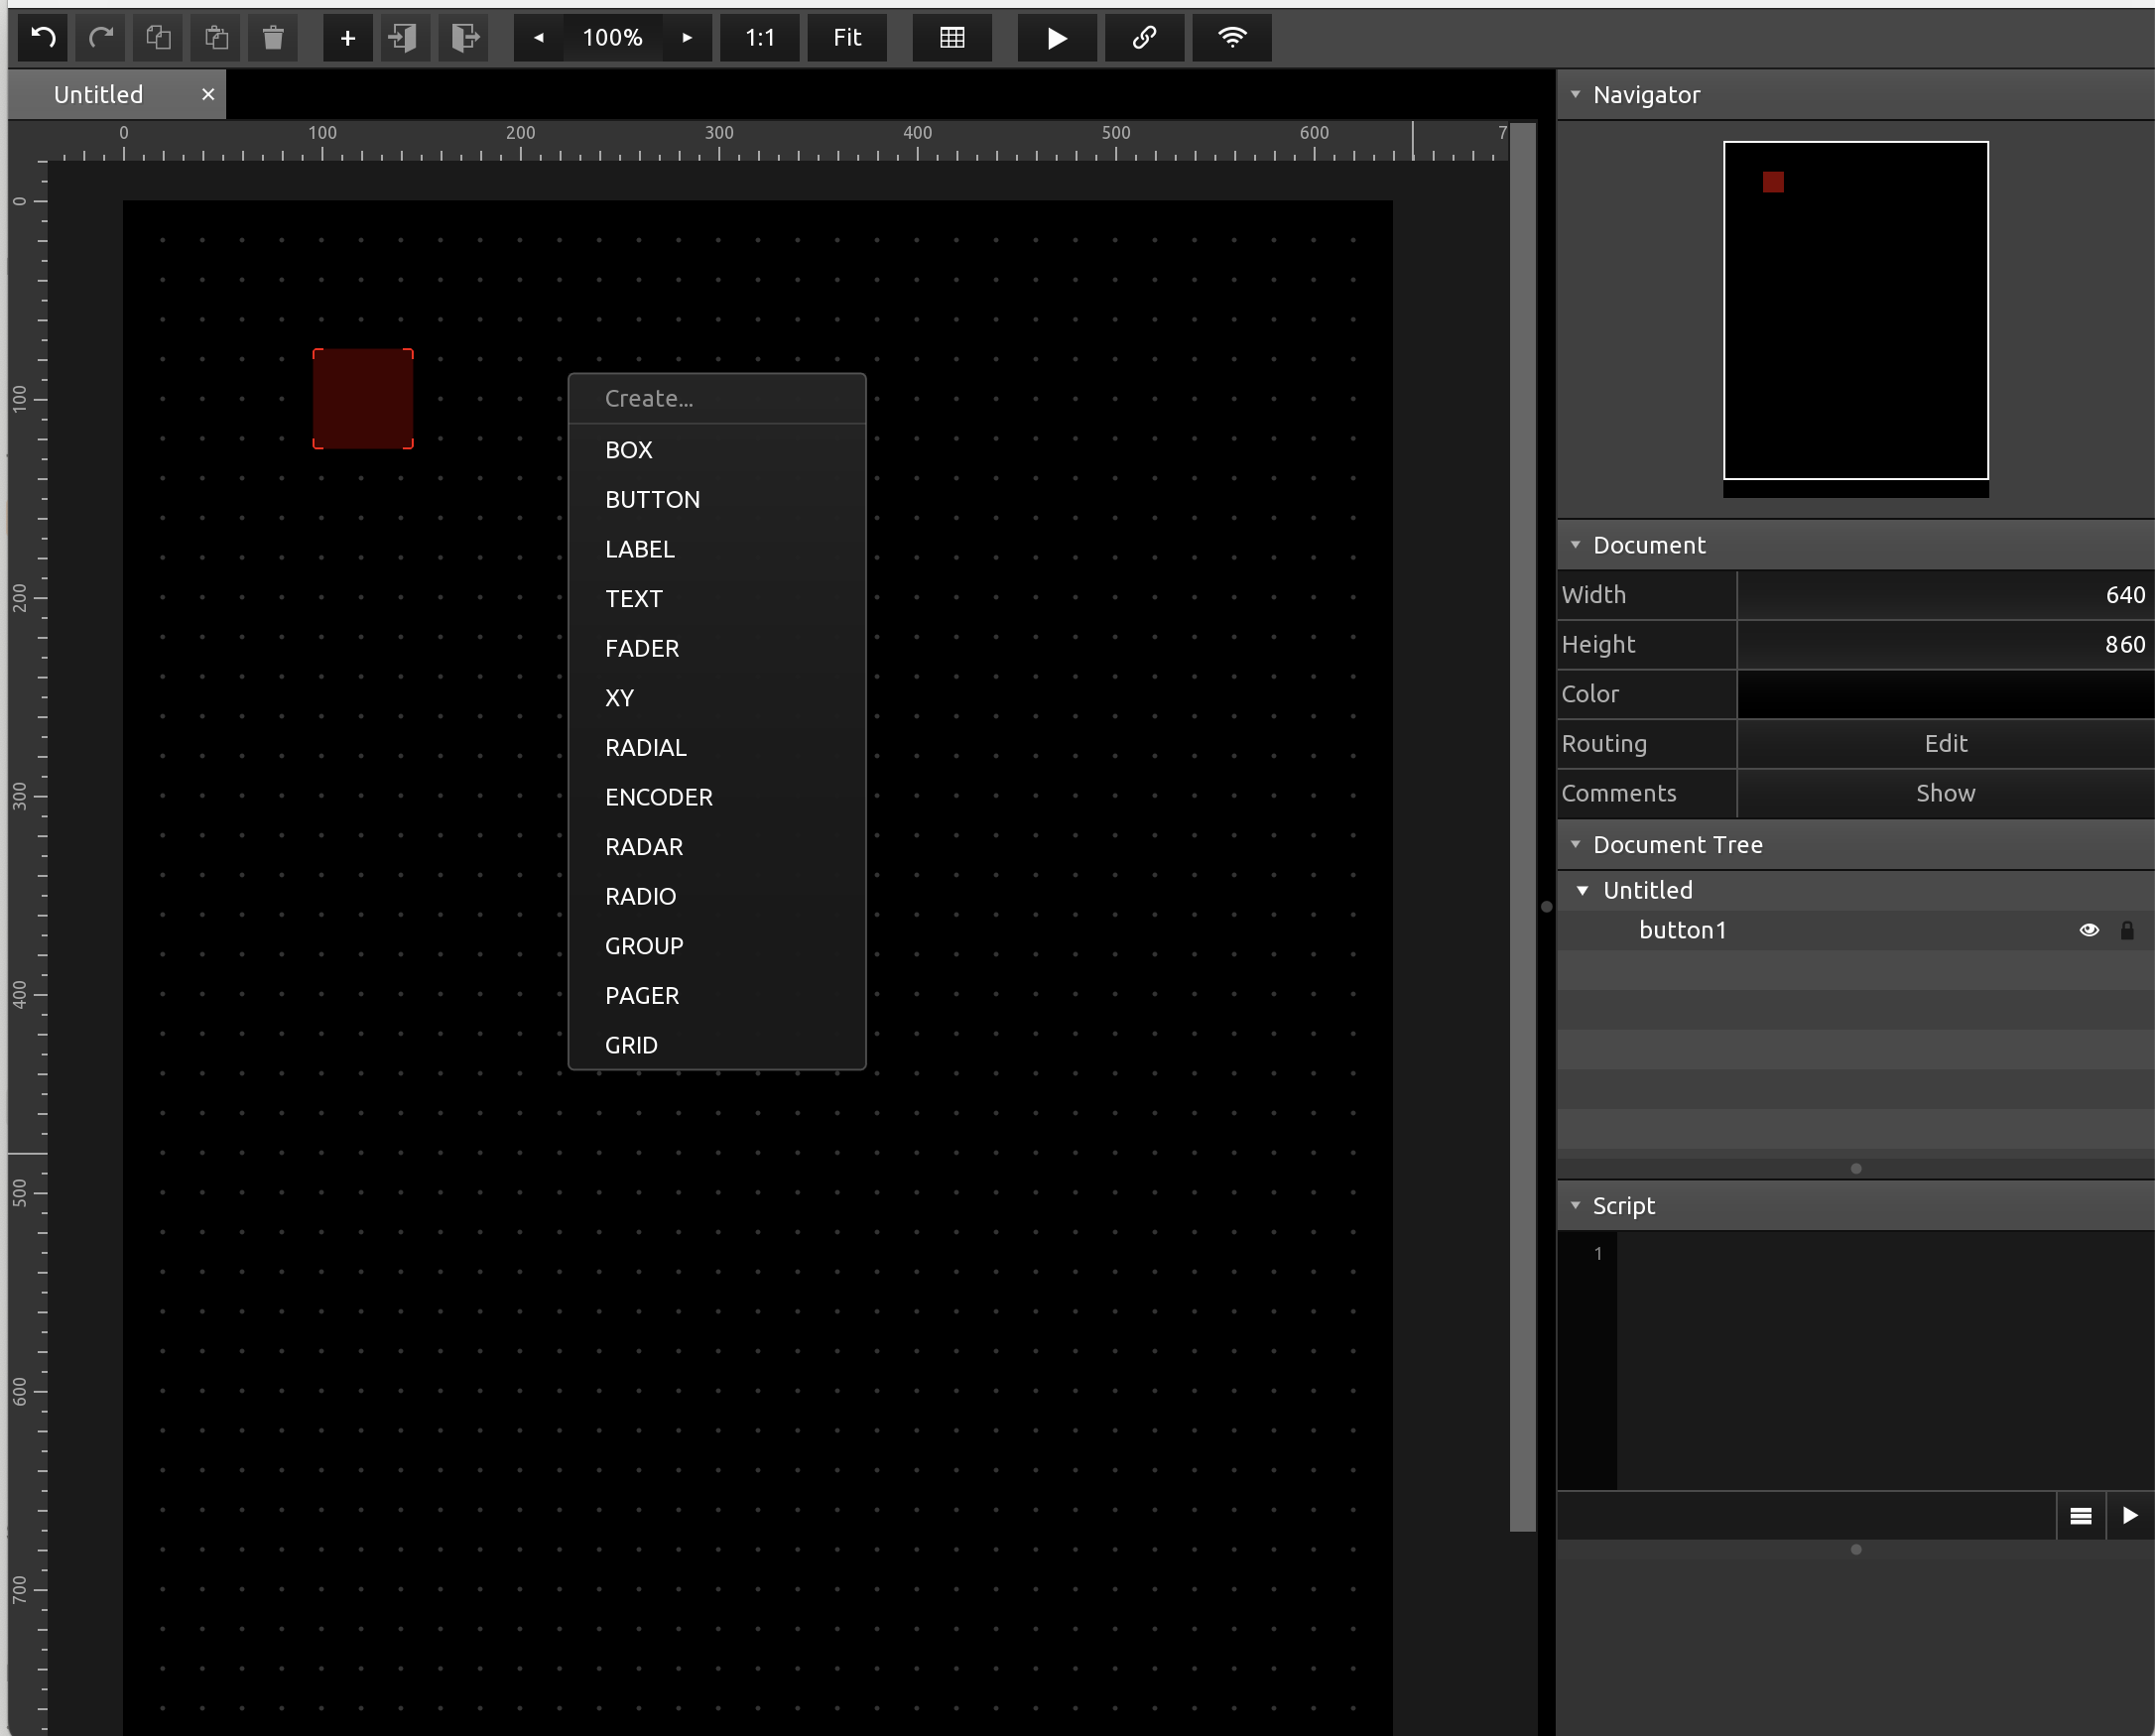Image resolution: width=2155 pixels, height=1736 pixels.
Task: Toggle the grid display icon
Action: [951, 38]
